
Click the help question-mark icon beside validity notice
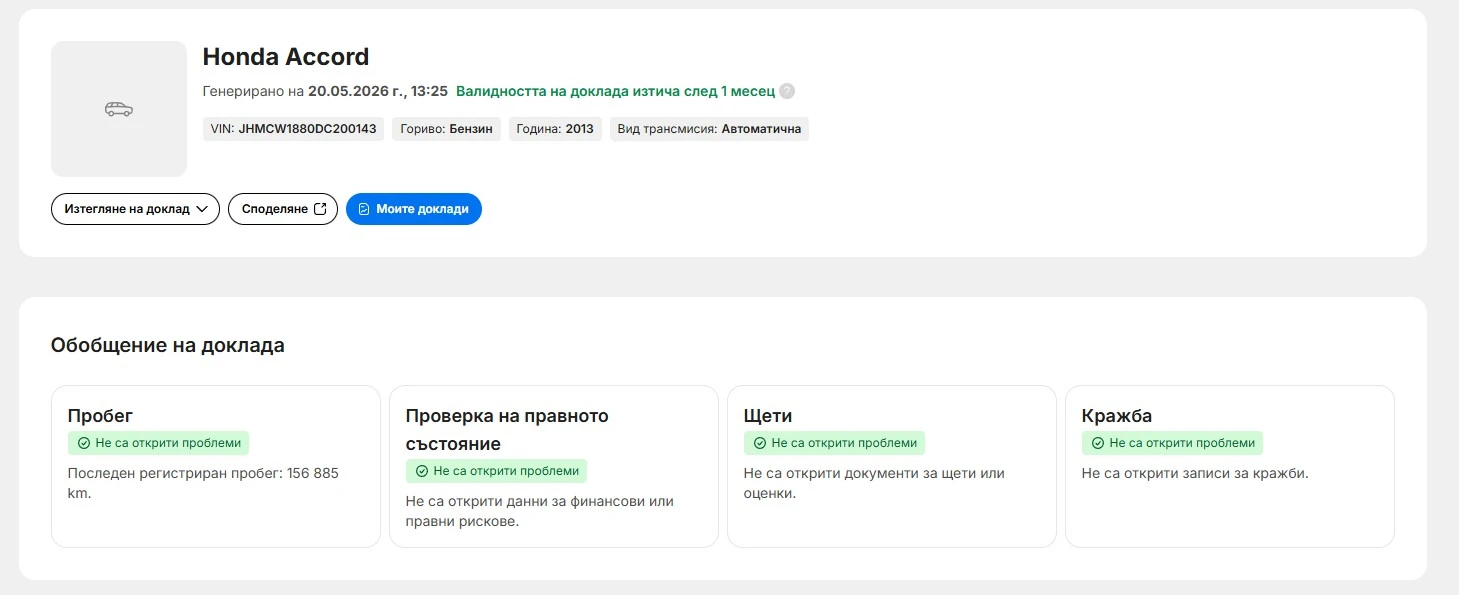point(787,91)
